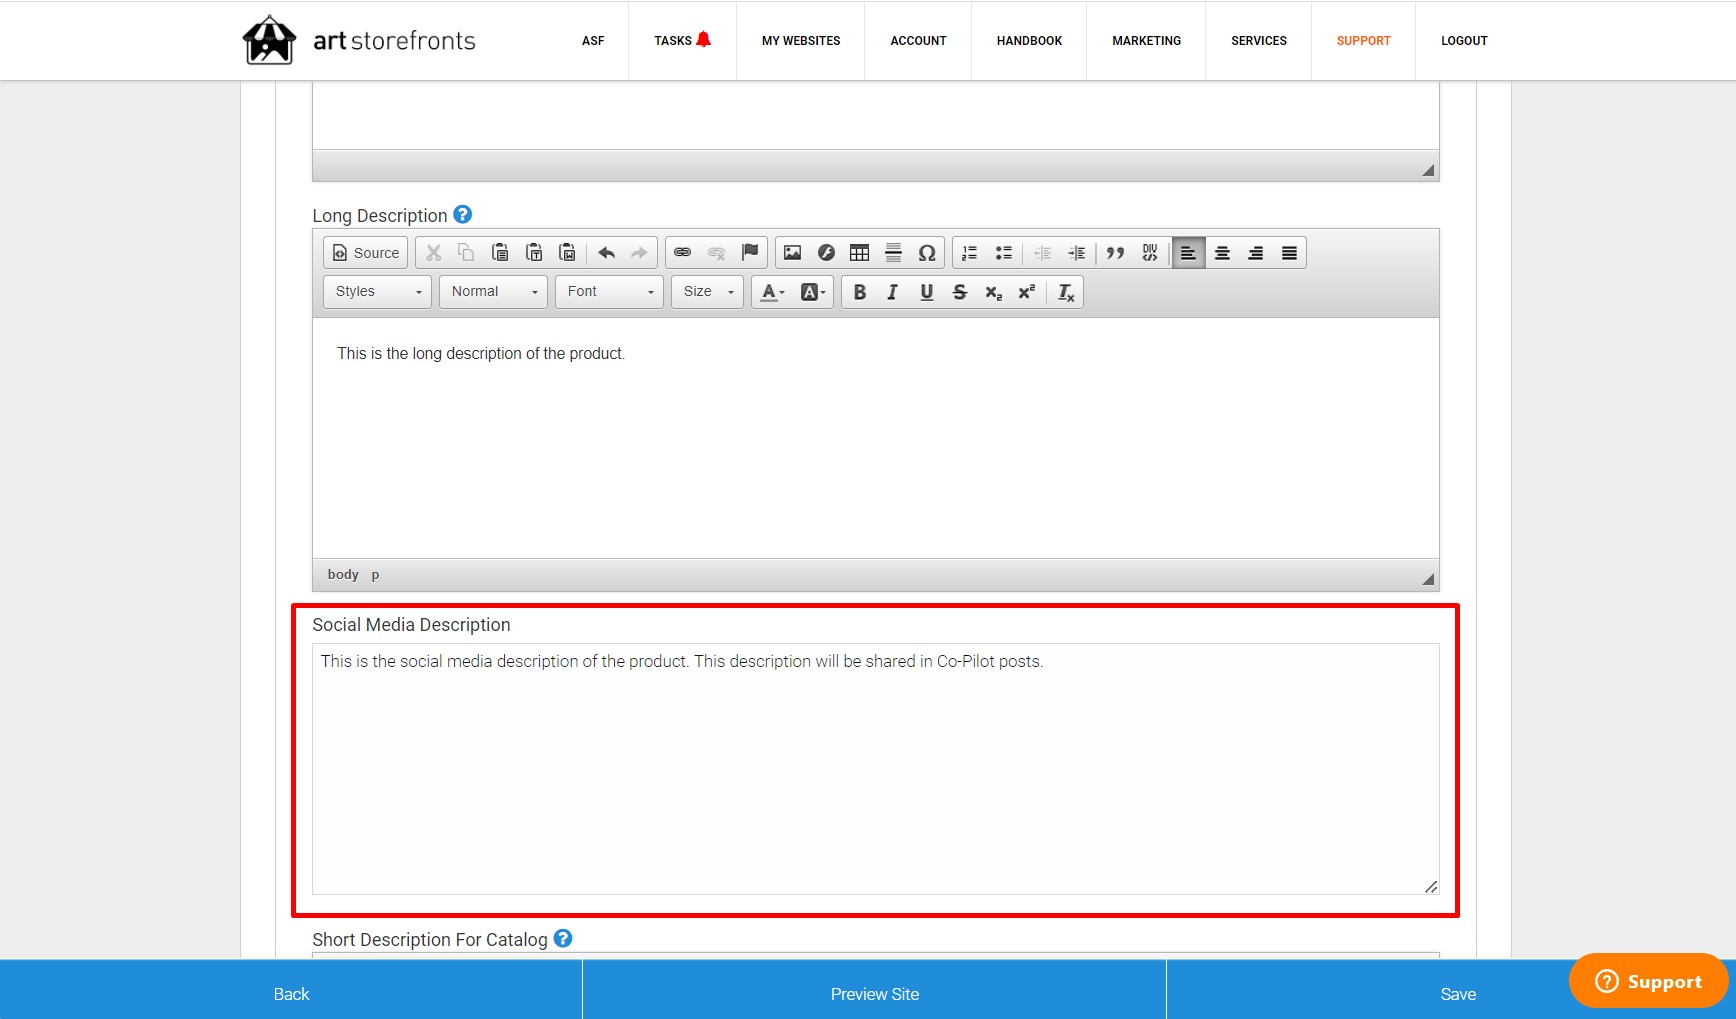Toggle numbered list icon
The image size is (1736, 1019).
(970, 253)
